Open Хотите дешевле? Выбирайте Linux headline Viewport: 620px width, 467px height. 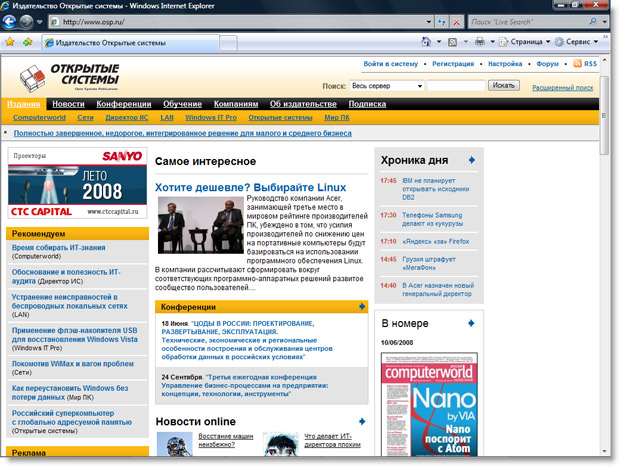tap(250, 187)
